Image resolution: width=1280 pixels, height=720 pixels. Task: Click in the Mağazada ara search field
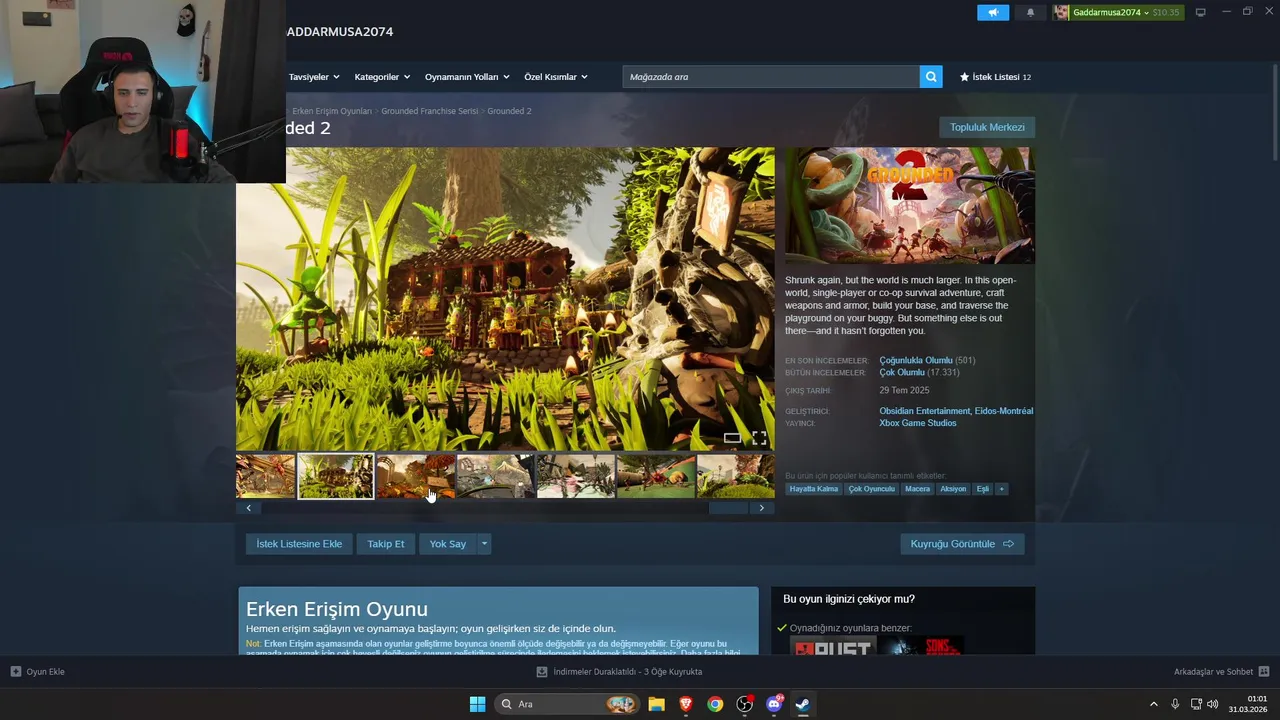[x=771, y=77]
